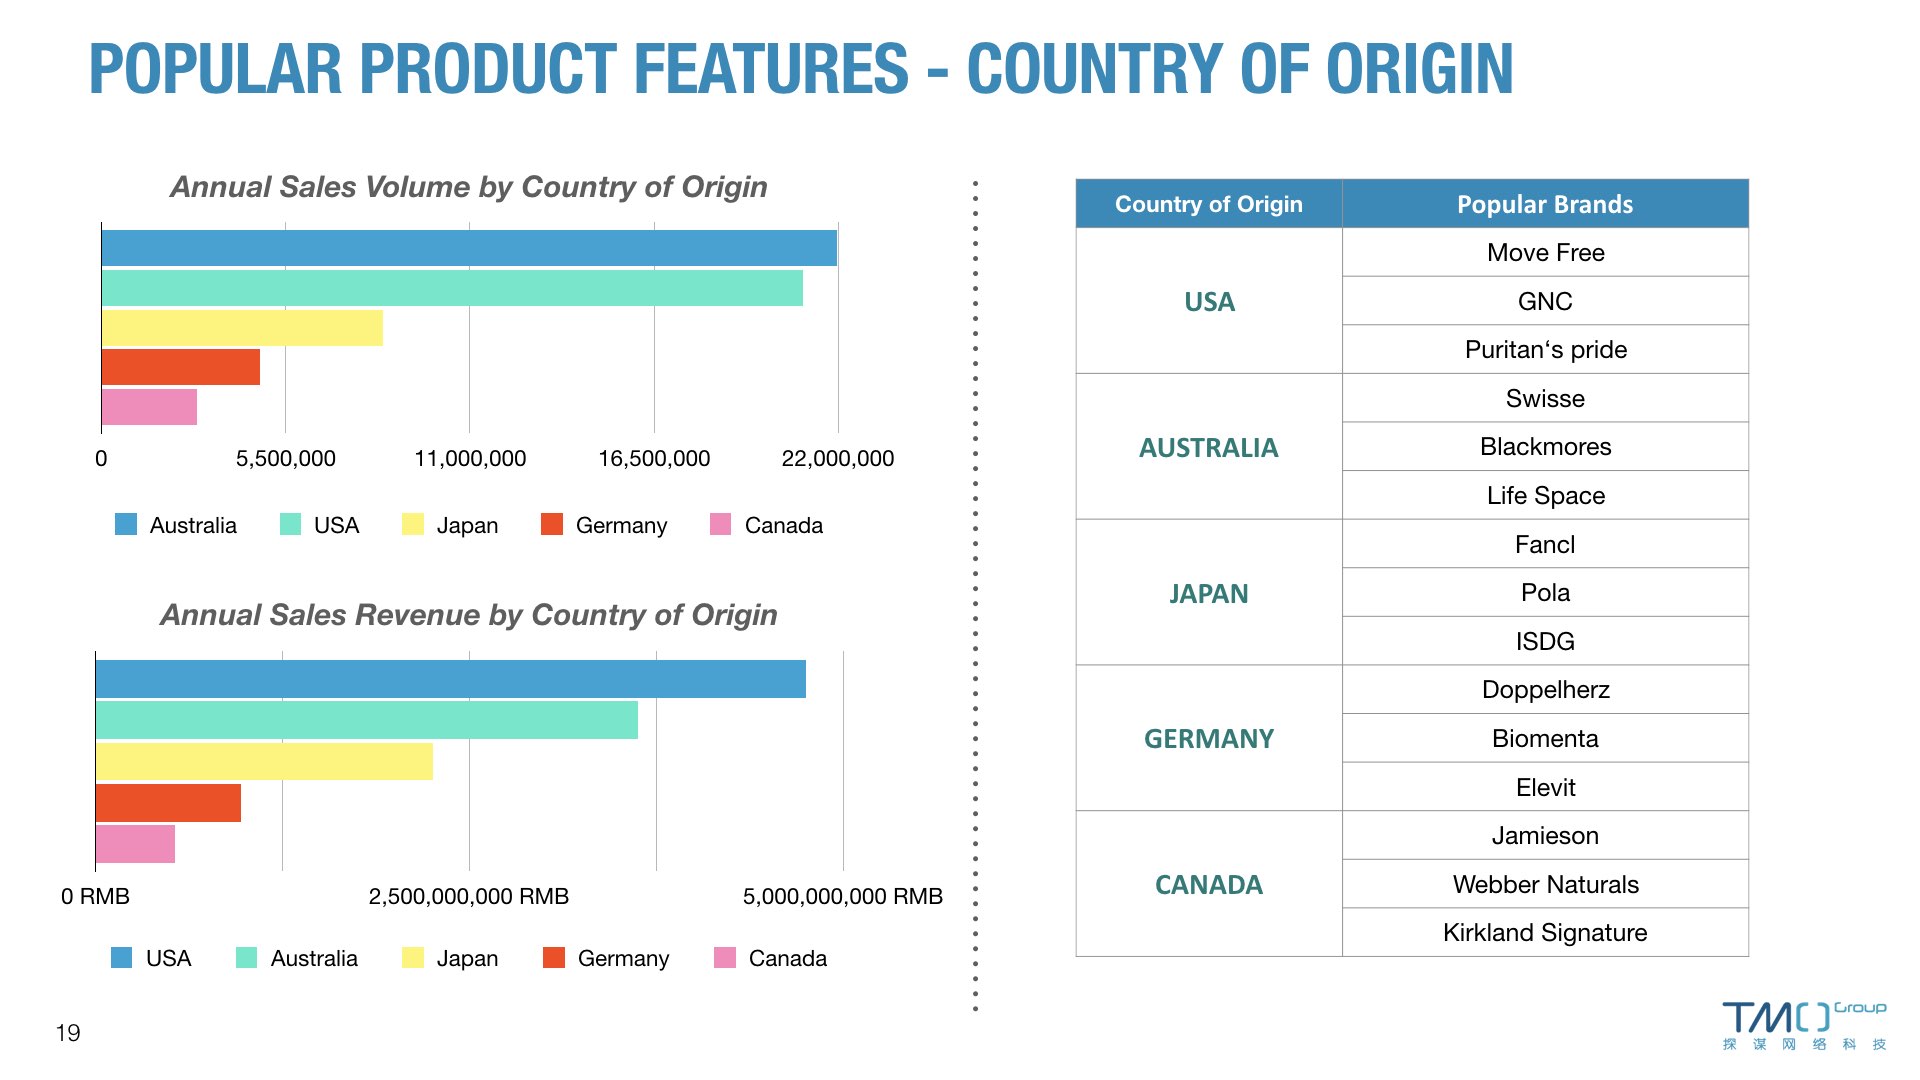
Task: Click the Germany orange legend swatch in volume chart
Action: pyautogui.click(x=552, y=524)
